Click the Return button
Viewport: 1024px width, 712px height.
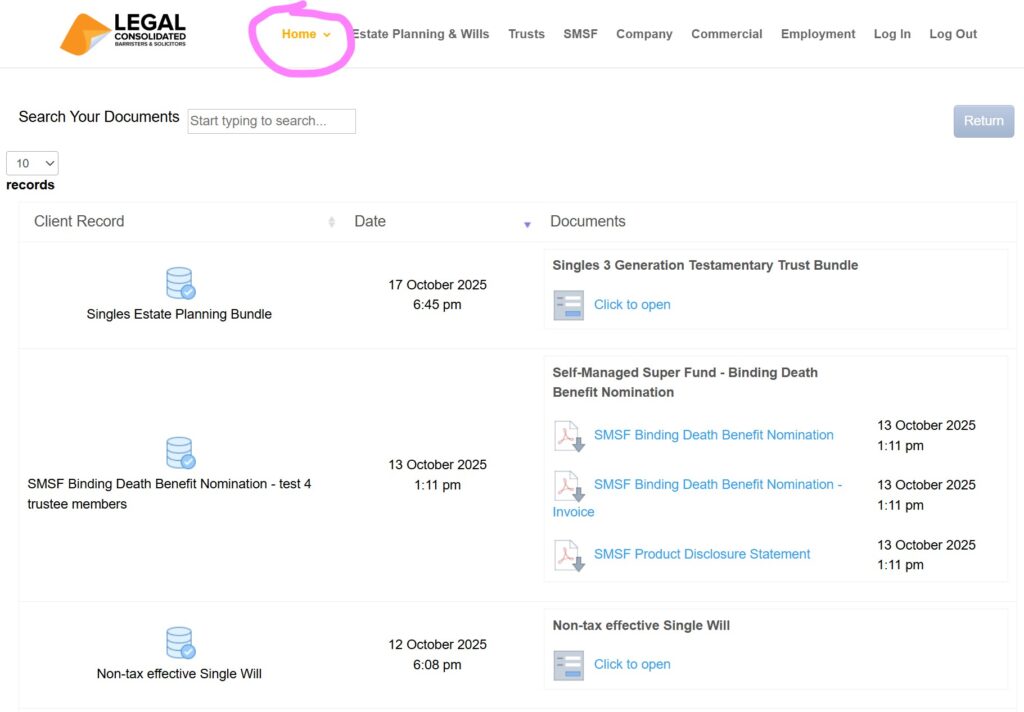984,121
